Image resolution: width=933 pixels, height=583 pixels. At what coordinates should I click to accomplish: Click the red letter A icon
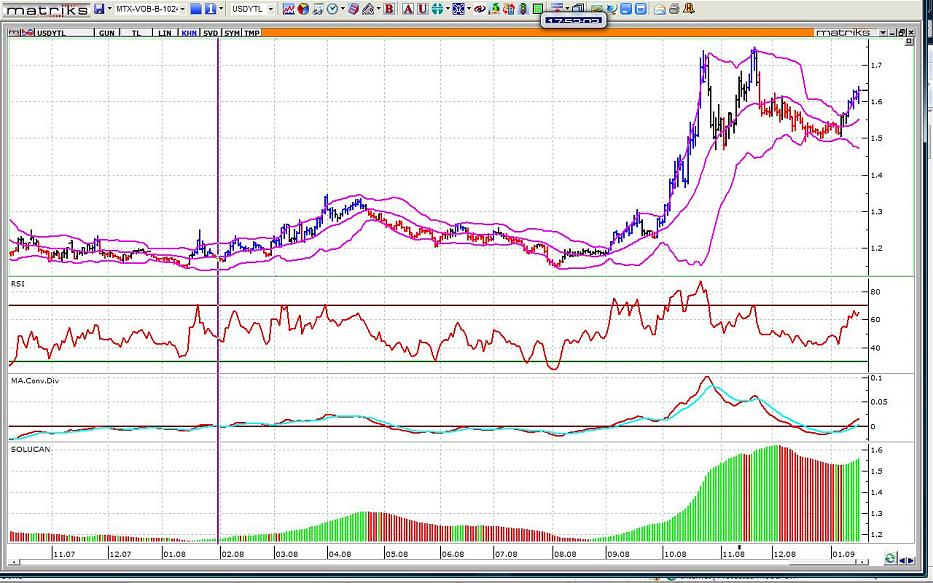(x=407, y=9)
